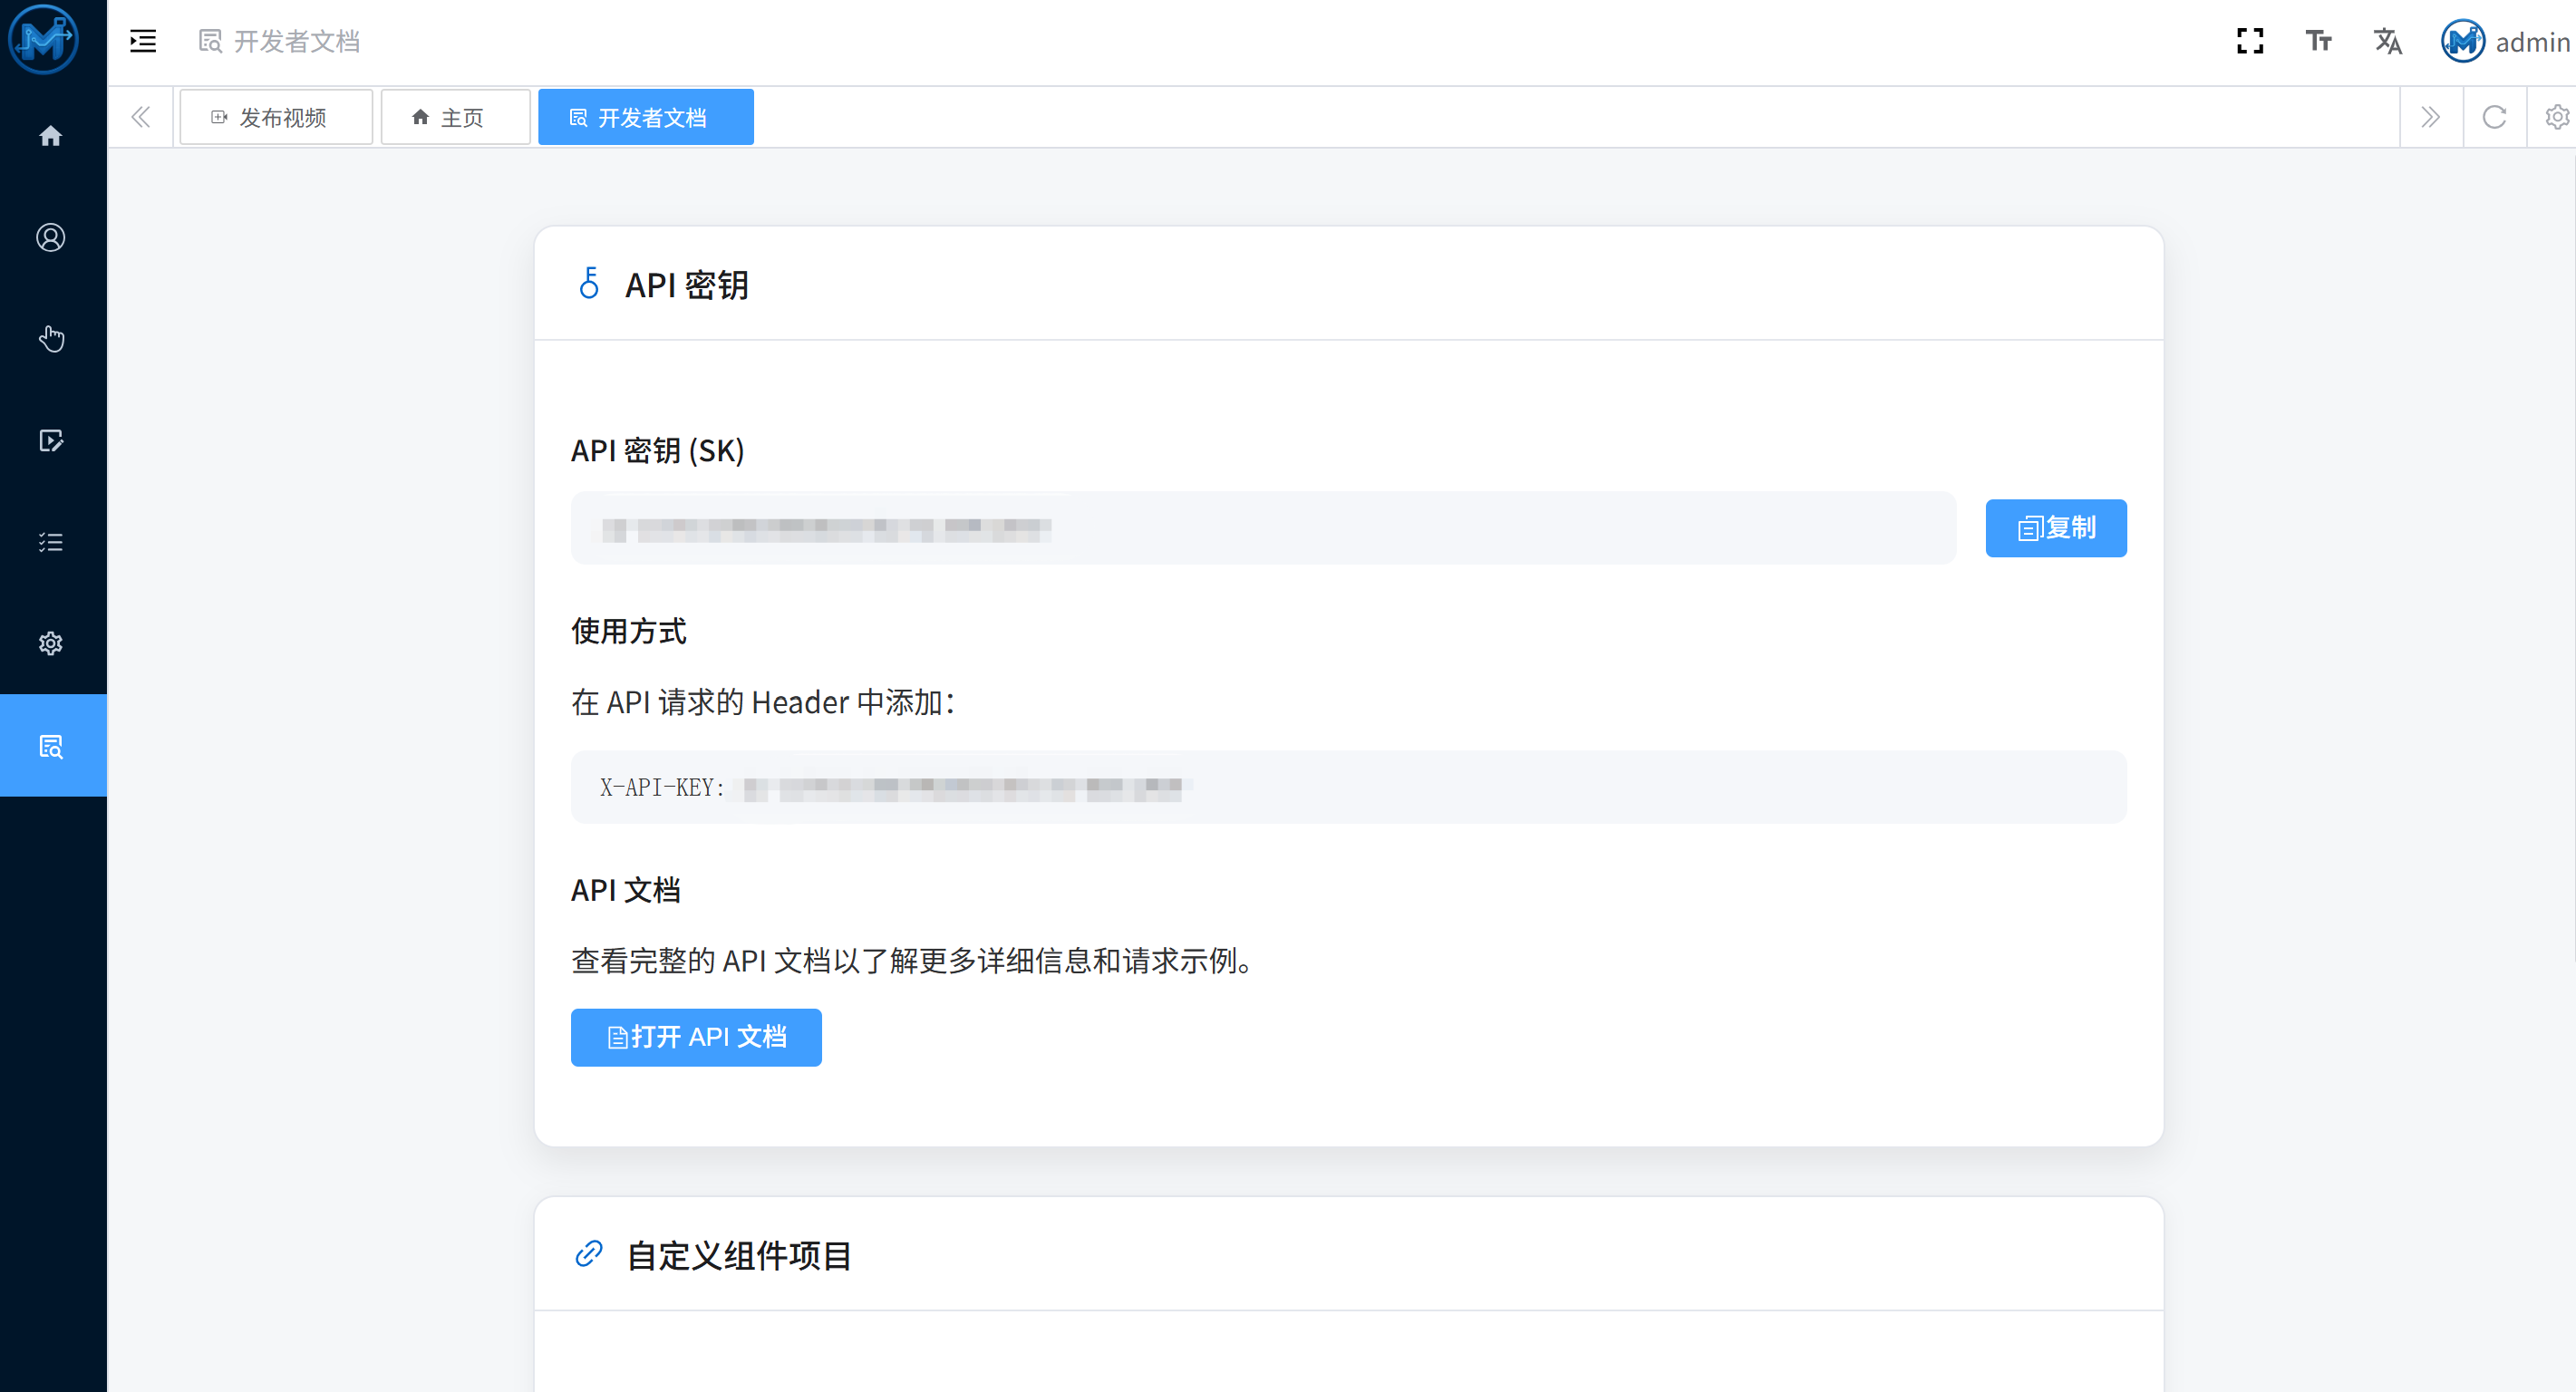
Task: Switch to the 主页 tab
Action: click(x=456, y=117)
